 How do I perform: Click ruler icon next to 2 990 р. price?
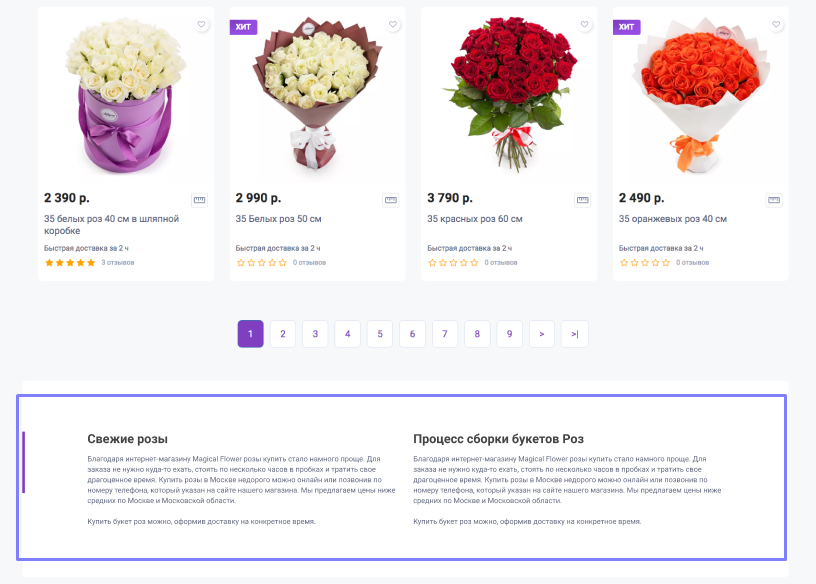coord(391,200)
